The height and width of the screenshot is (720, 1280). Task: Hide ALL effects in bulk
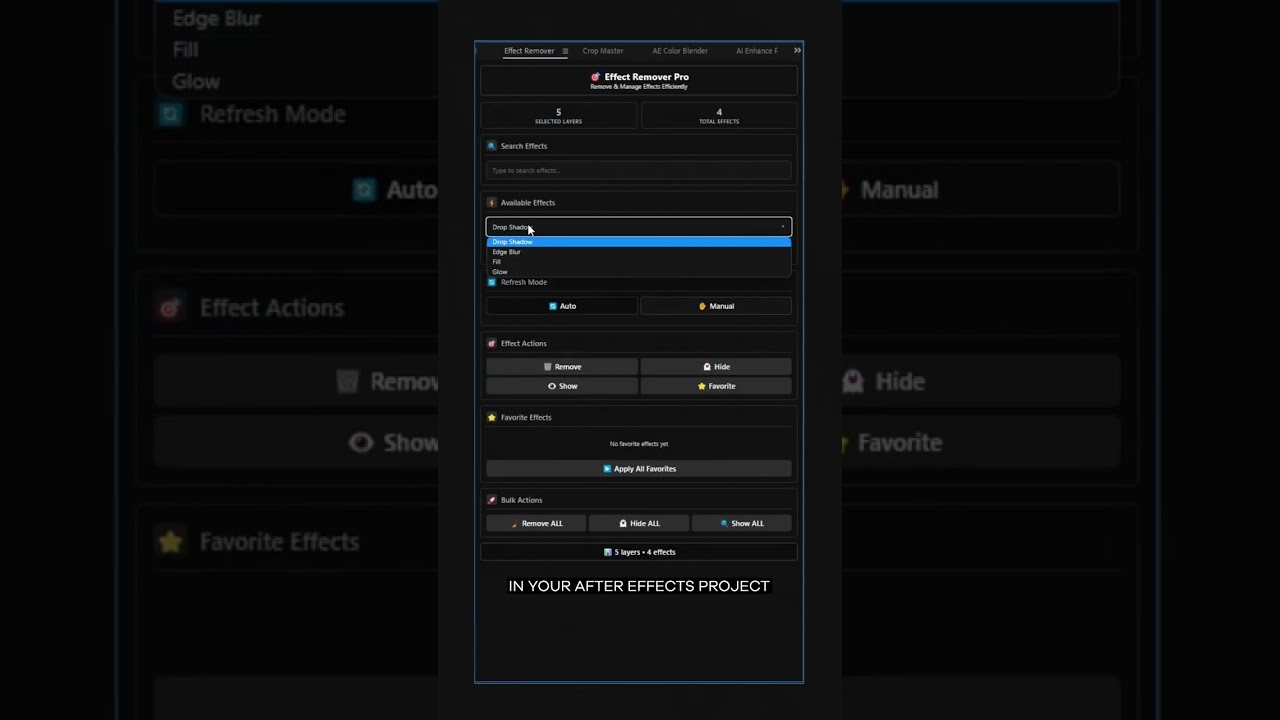coord(639,524)
